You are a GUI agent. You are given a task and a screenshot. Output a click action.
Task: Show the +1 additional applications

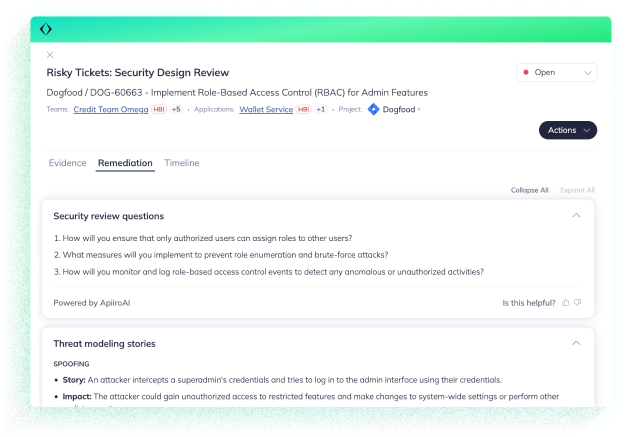[x=321, y=110]
